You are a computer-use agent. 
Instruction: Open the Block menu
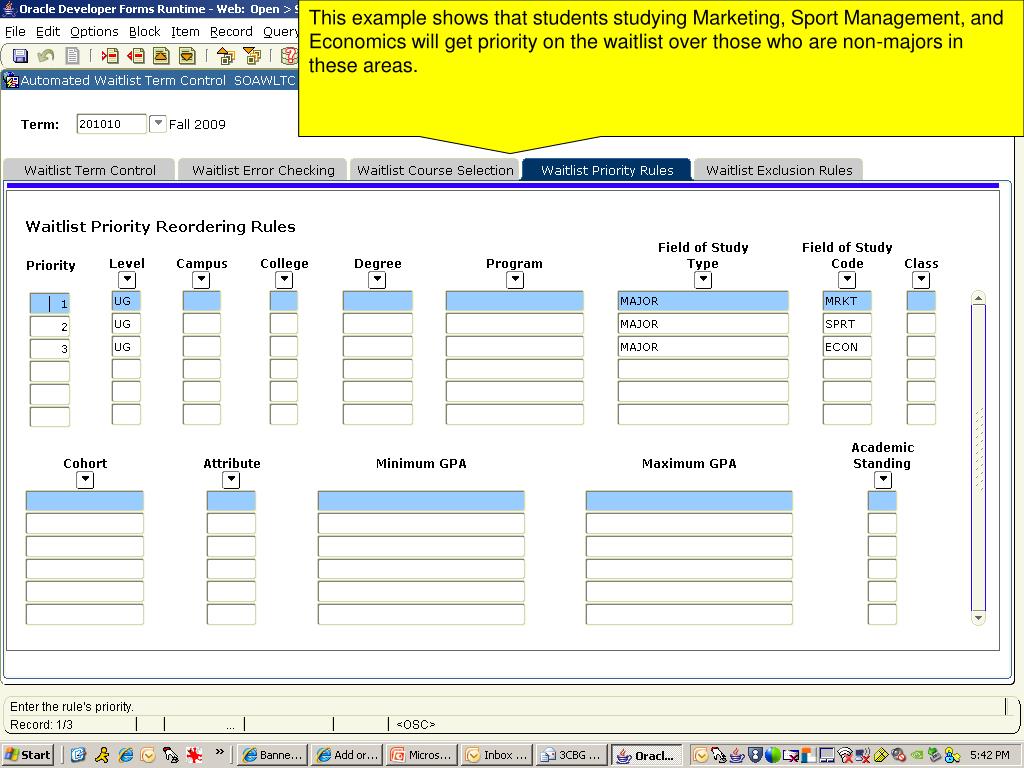(144, 31)
